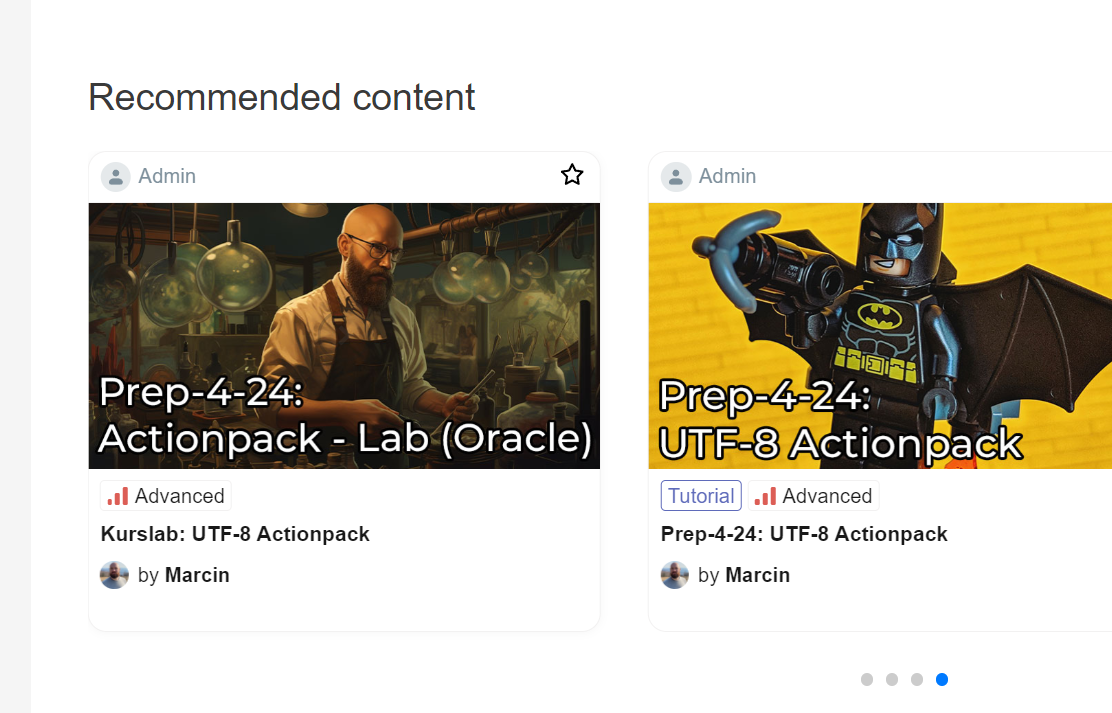Click the Oracle lab thumbnail image
The width and height of the screenshot is (1112, 713).
tap(344, 335)
